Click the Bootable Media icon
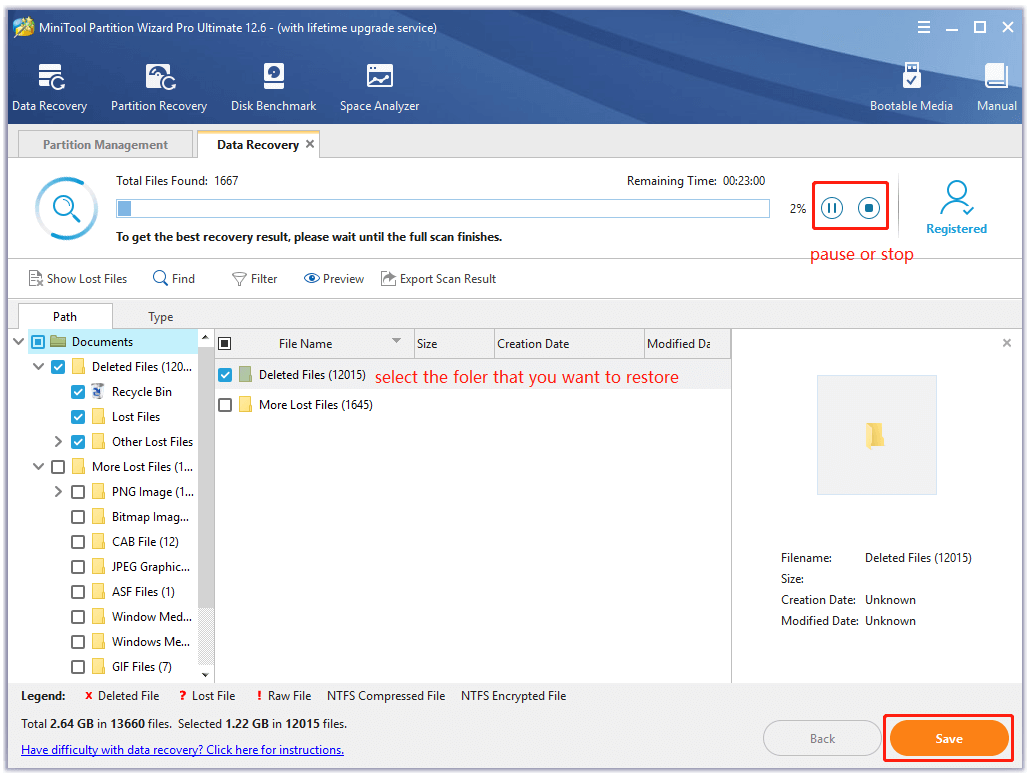The image size is (1030, 774). pyautogui.click(x=910, y=78)
